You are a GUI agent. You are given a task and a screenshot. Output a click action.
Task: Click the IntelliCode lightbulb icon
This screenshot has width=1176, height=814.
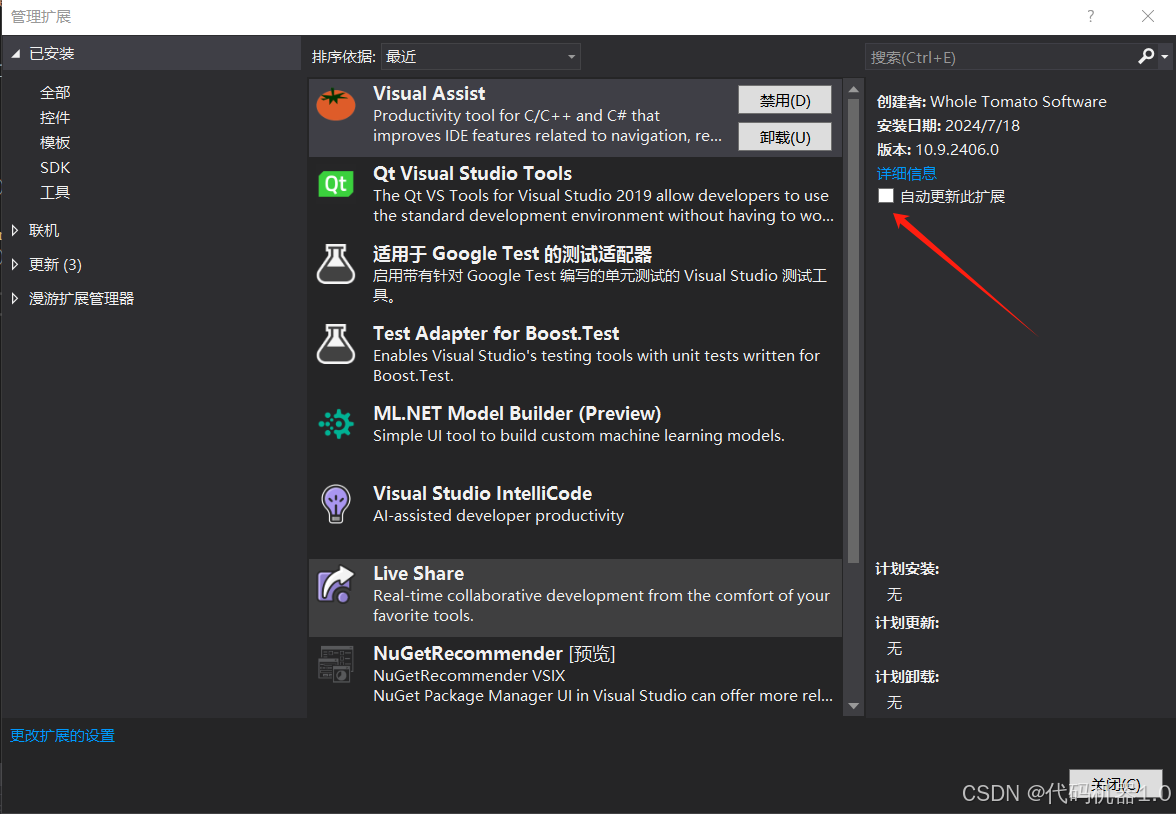[335, 503]
